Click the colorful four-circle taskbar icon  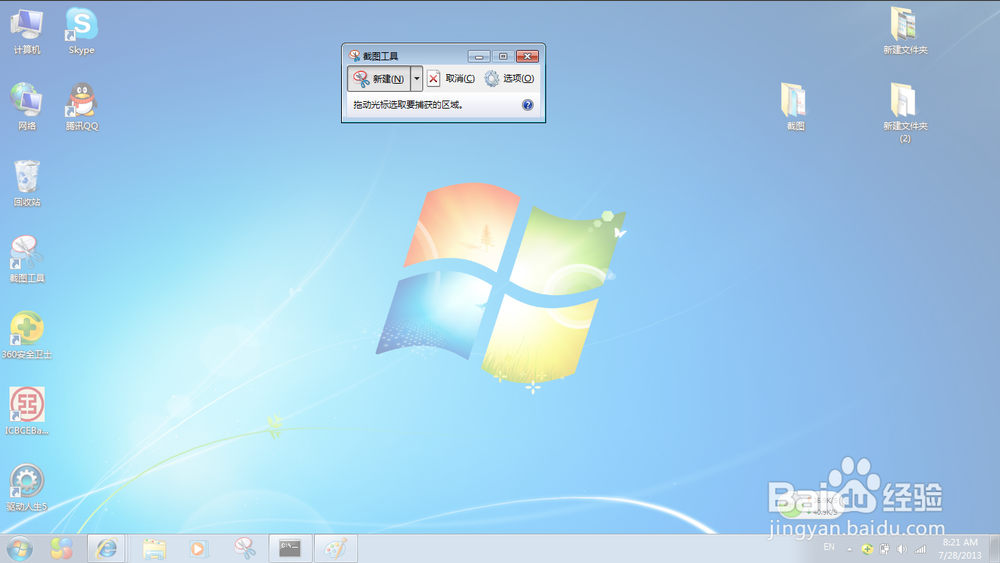click(62, 549)
